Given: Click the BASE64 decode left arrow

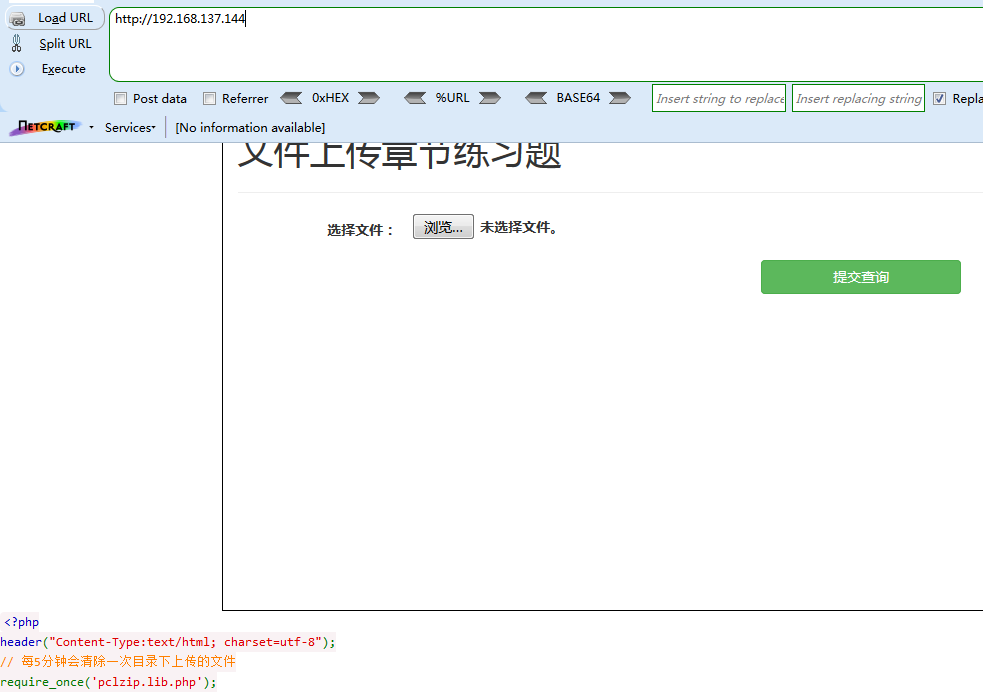Looking at the screenshot, I should click(x=537, y=98).
